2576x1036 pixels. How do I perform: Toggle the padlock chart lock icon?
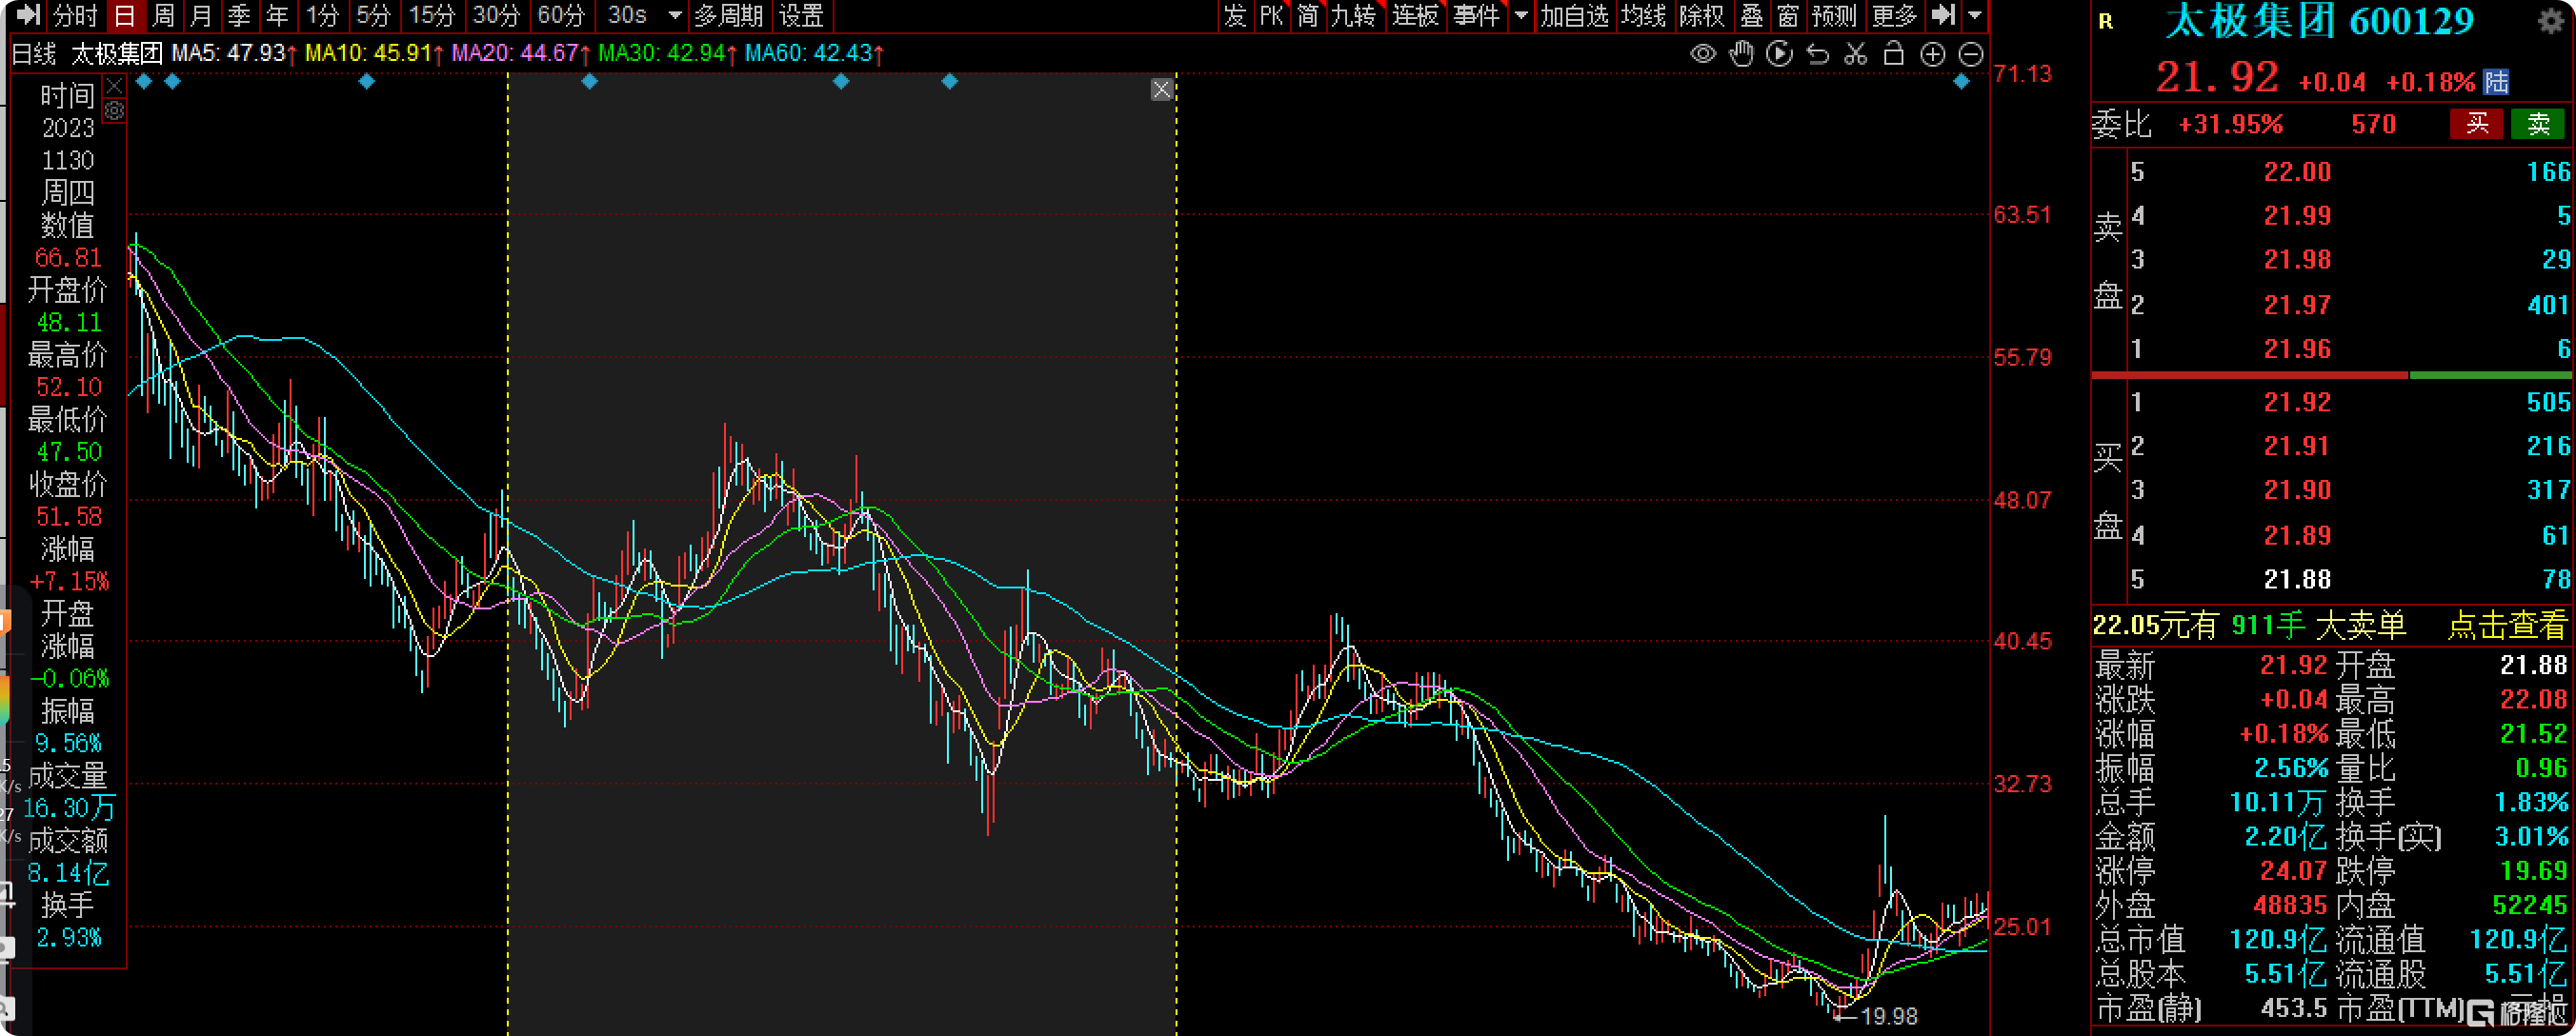pyautogui.click(x=1893, y=54)
